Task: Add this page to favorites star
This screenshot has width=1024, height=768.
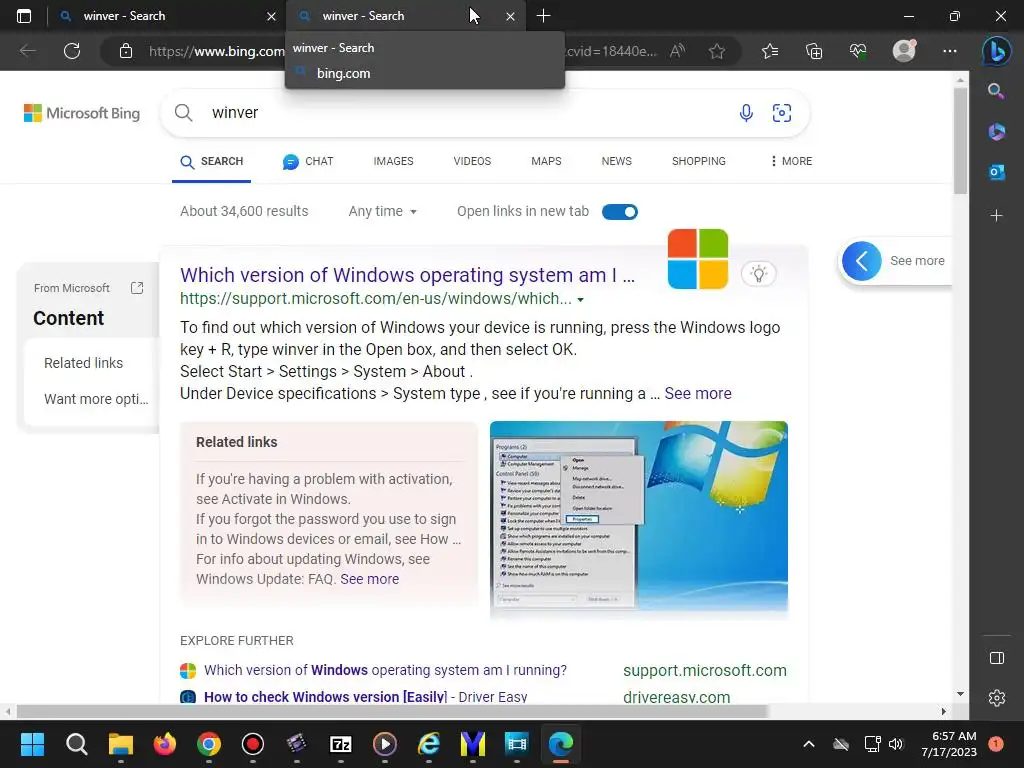Action: coord(716,51)
